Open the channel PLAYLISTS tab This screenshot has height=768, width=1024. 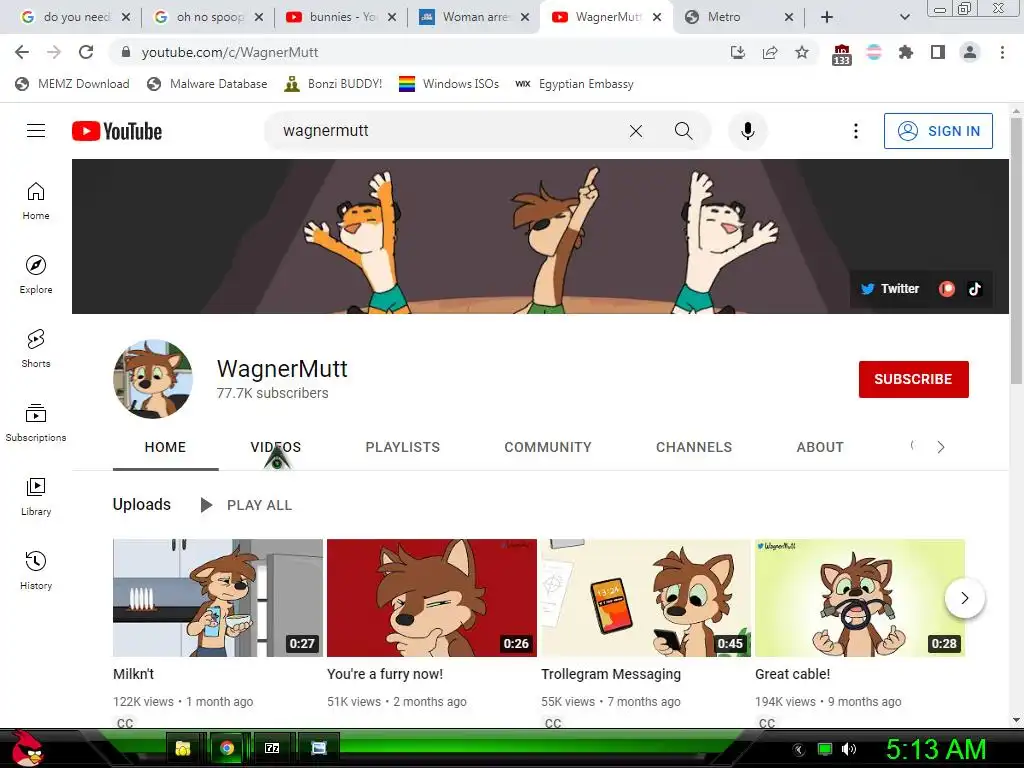(402, 447)
